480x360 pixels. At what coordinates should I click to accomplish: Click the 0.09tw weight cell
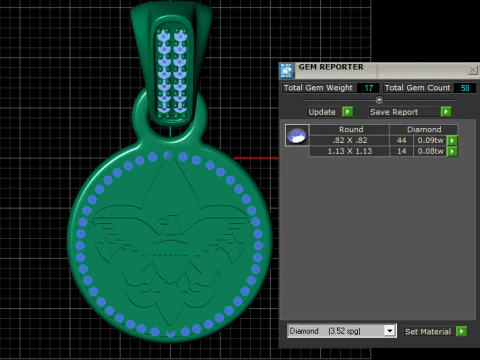(x=430, y=140)
